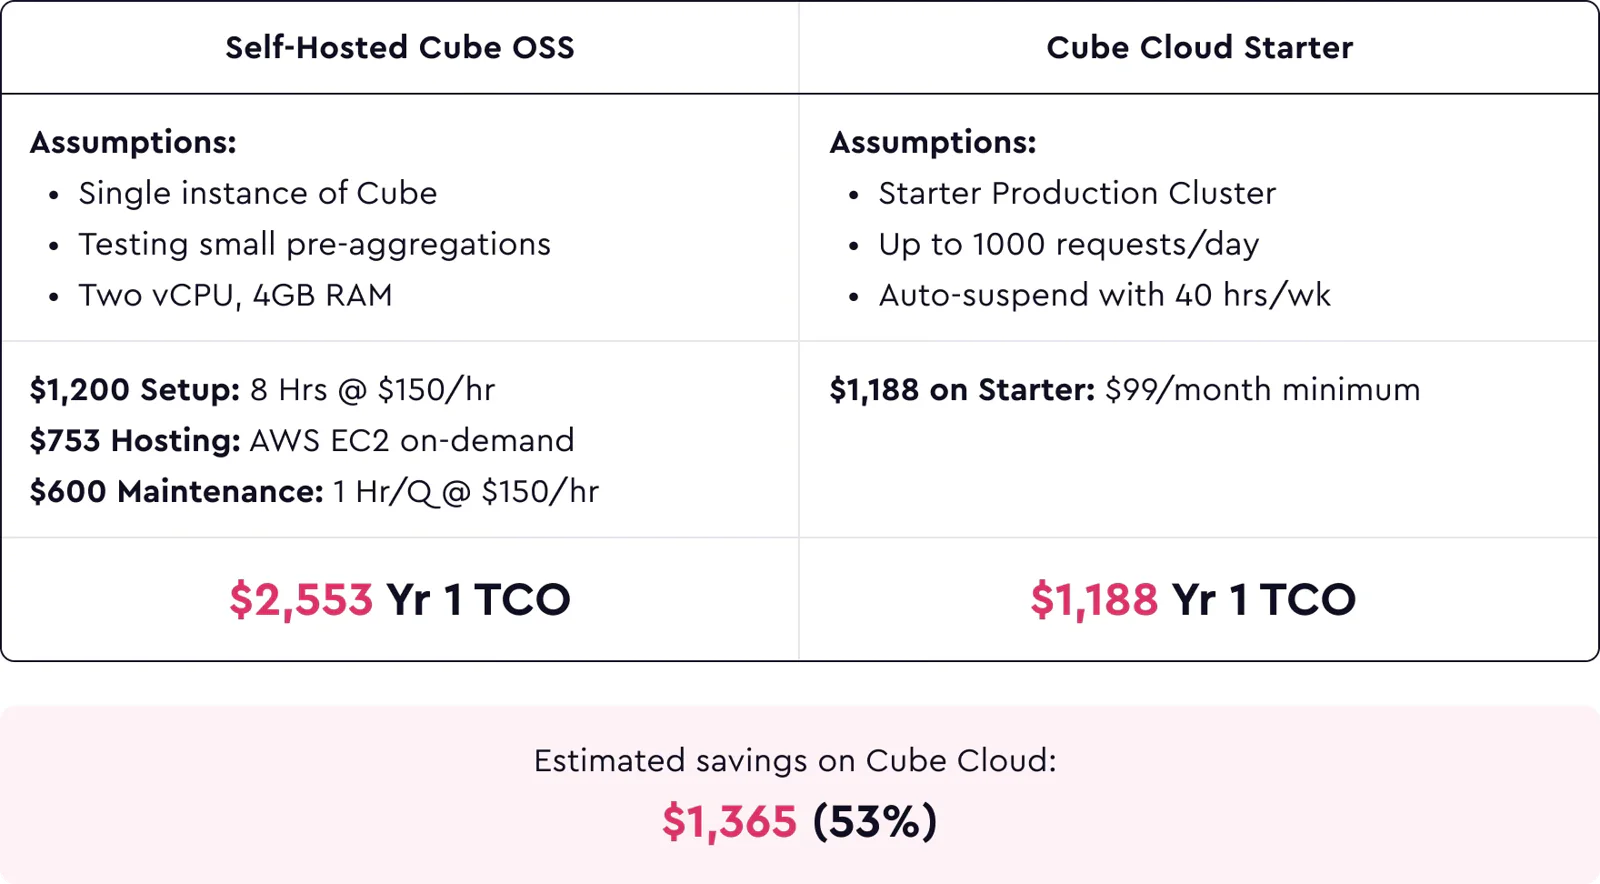Click the Single instance of Cube bullet
1600x884 pixels.
tap(258, 193)
